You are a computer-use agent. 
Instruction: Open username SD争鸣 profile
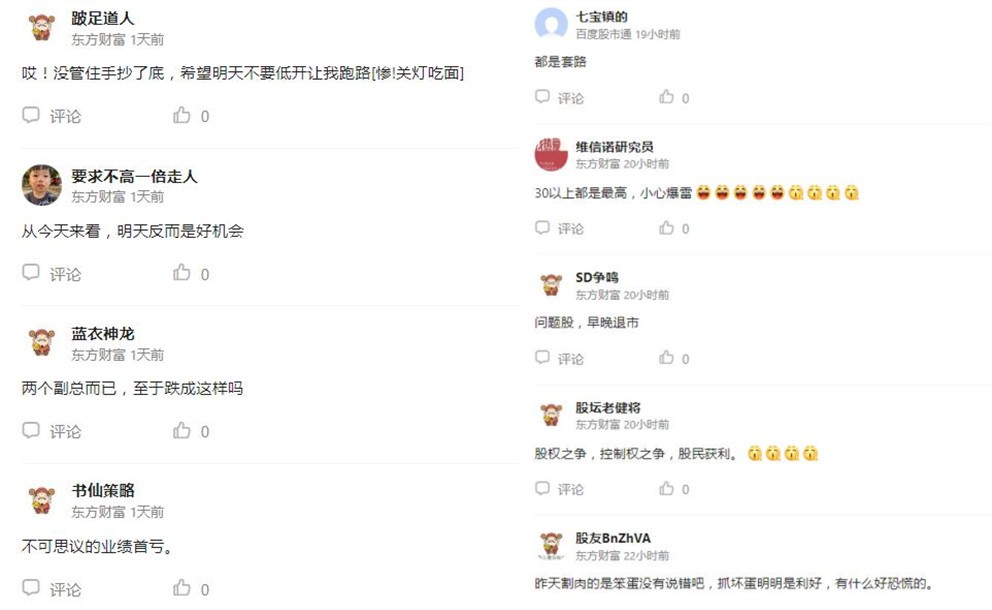[x=597, y=277]
